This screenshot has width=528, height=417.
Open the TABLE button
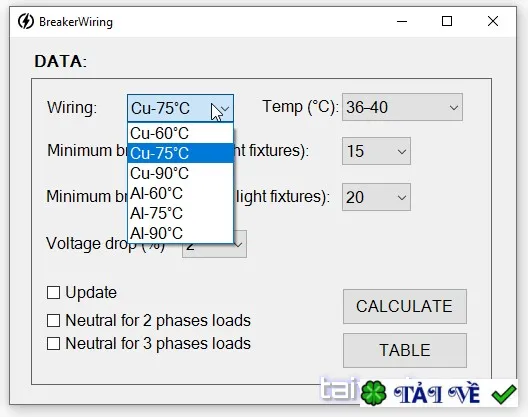click(x=405, y=351)
